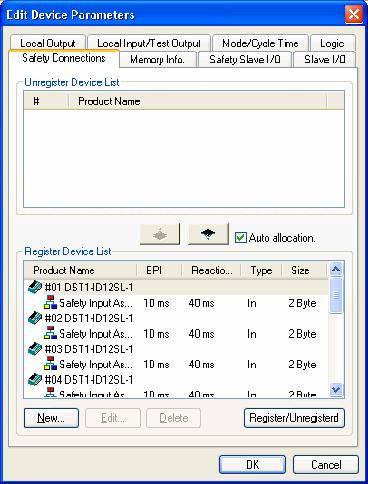This screenshot has height=484, width=368.
Task: Click the Register/Unregisterd button
Action: tap(294, 418)
